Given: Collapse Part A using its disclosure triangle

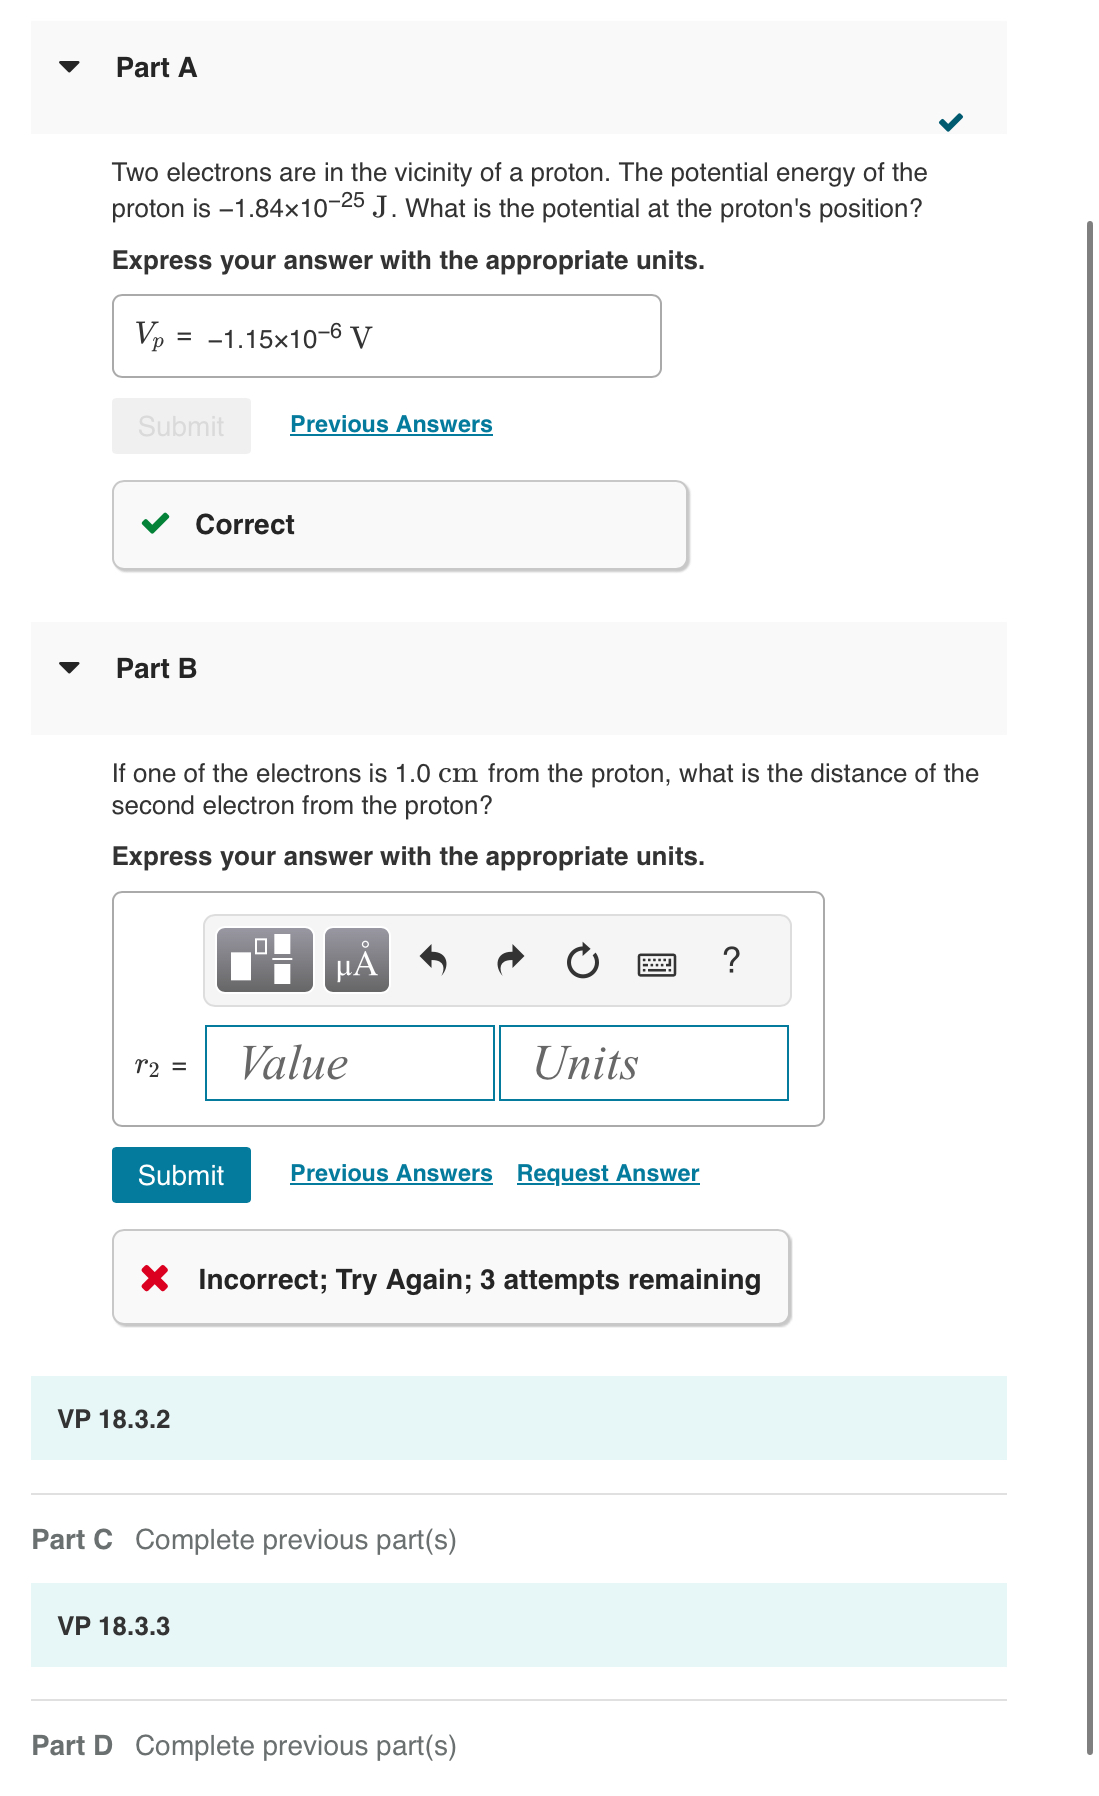Looking at the screenshot, I should click(68, 67).
